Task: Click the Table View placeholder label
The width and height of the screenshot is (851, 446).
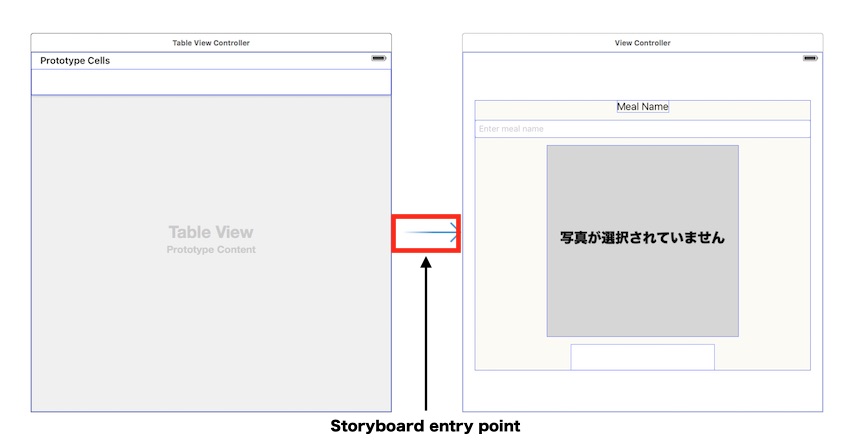Action: pyautogui.click(x=211, y=232)
